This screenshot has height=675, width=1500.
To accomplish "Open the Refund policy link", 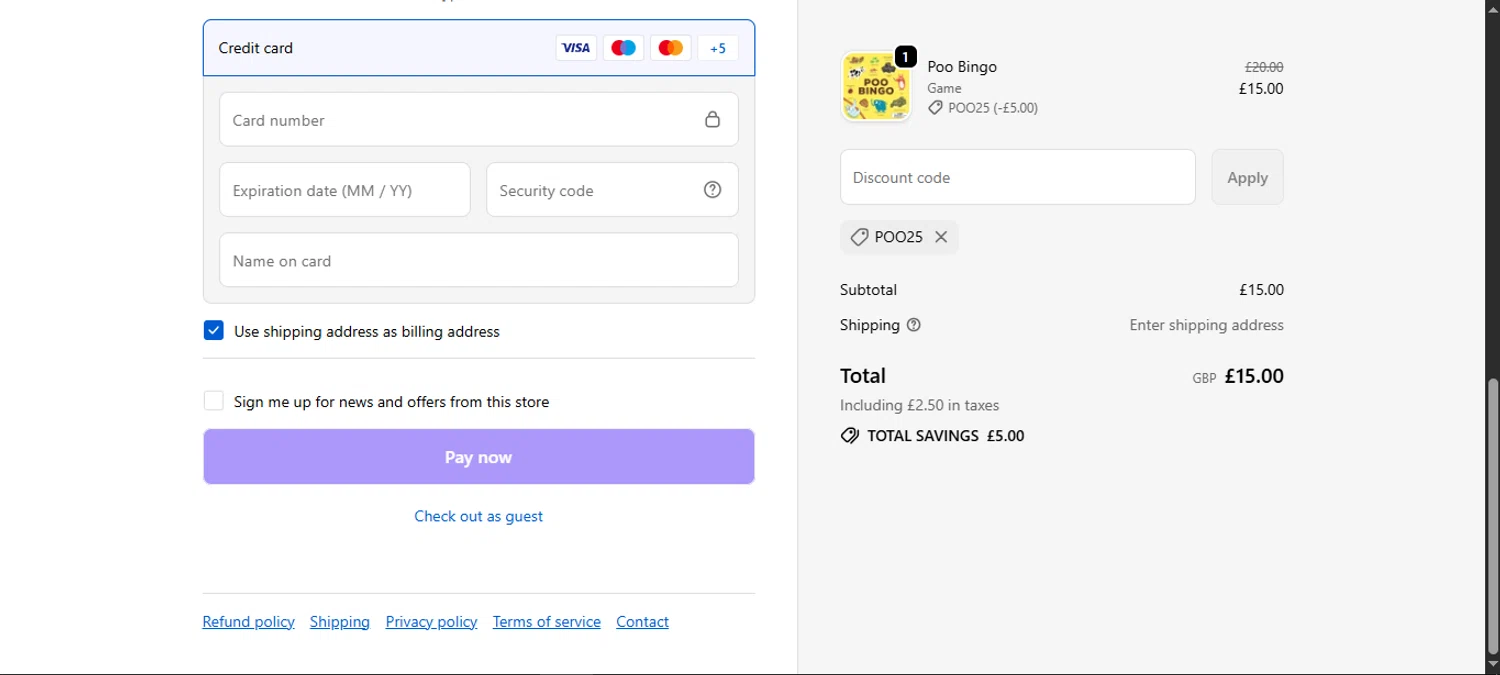I will (248, 622).
